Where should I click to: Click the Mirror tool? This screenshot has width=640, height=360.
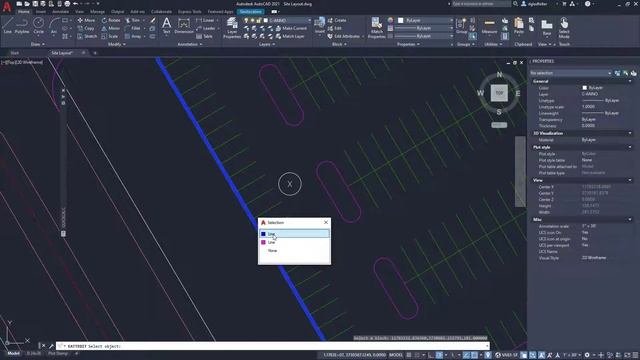click(111, 28)
